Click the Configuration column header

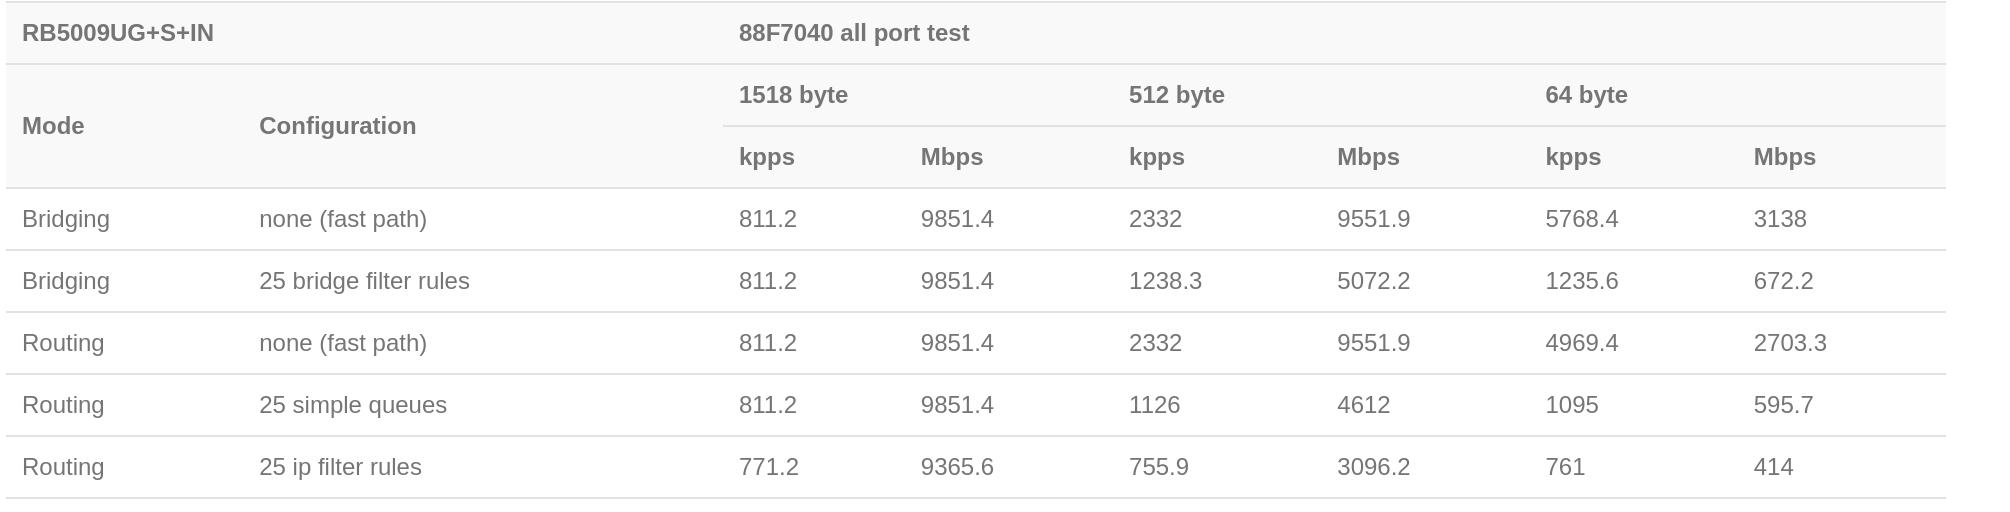(337, 126)
